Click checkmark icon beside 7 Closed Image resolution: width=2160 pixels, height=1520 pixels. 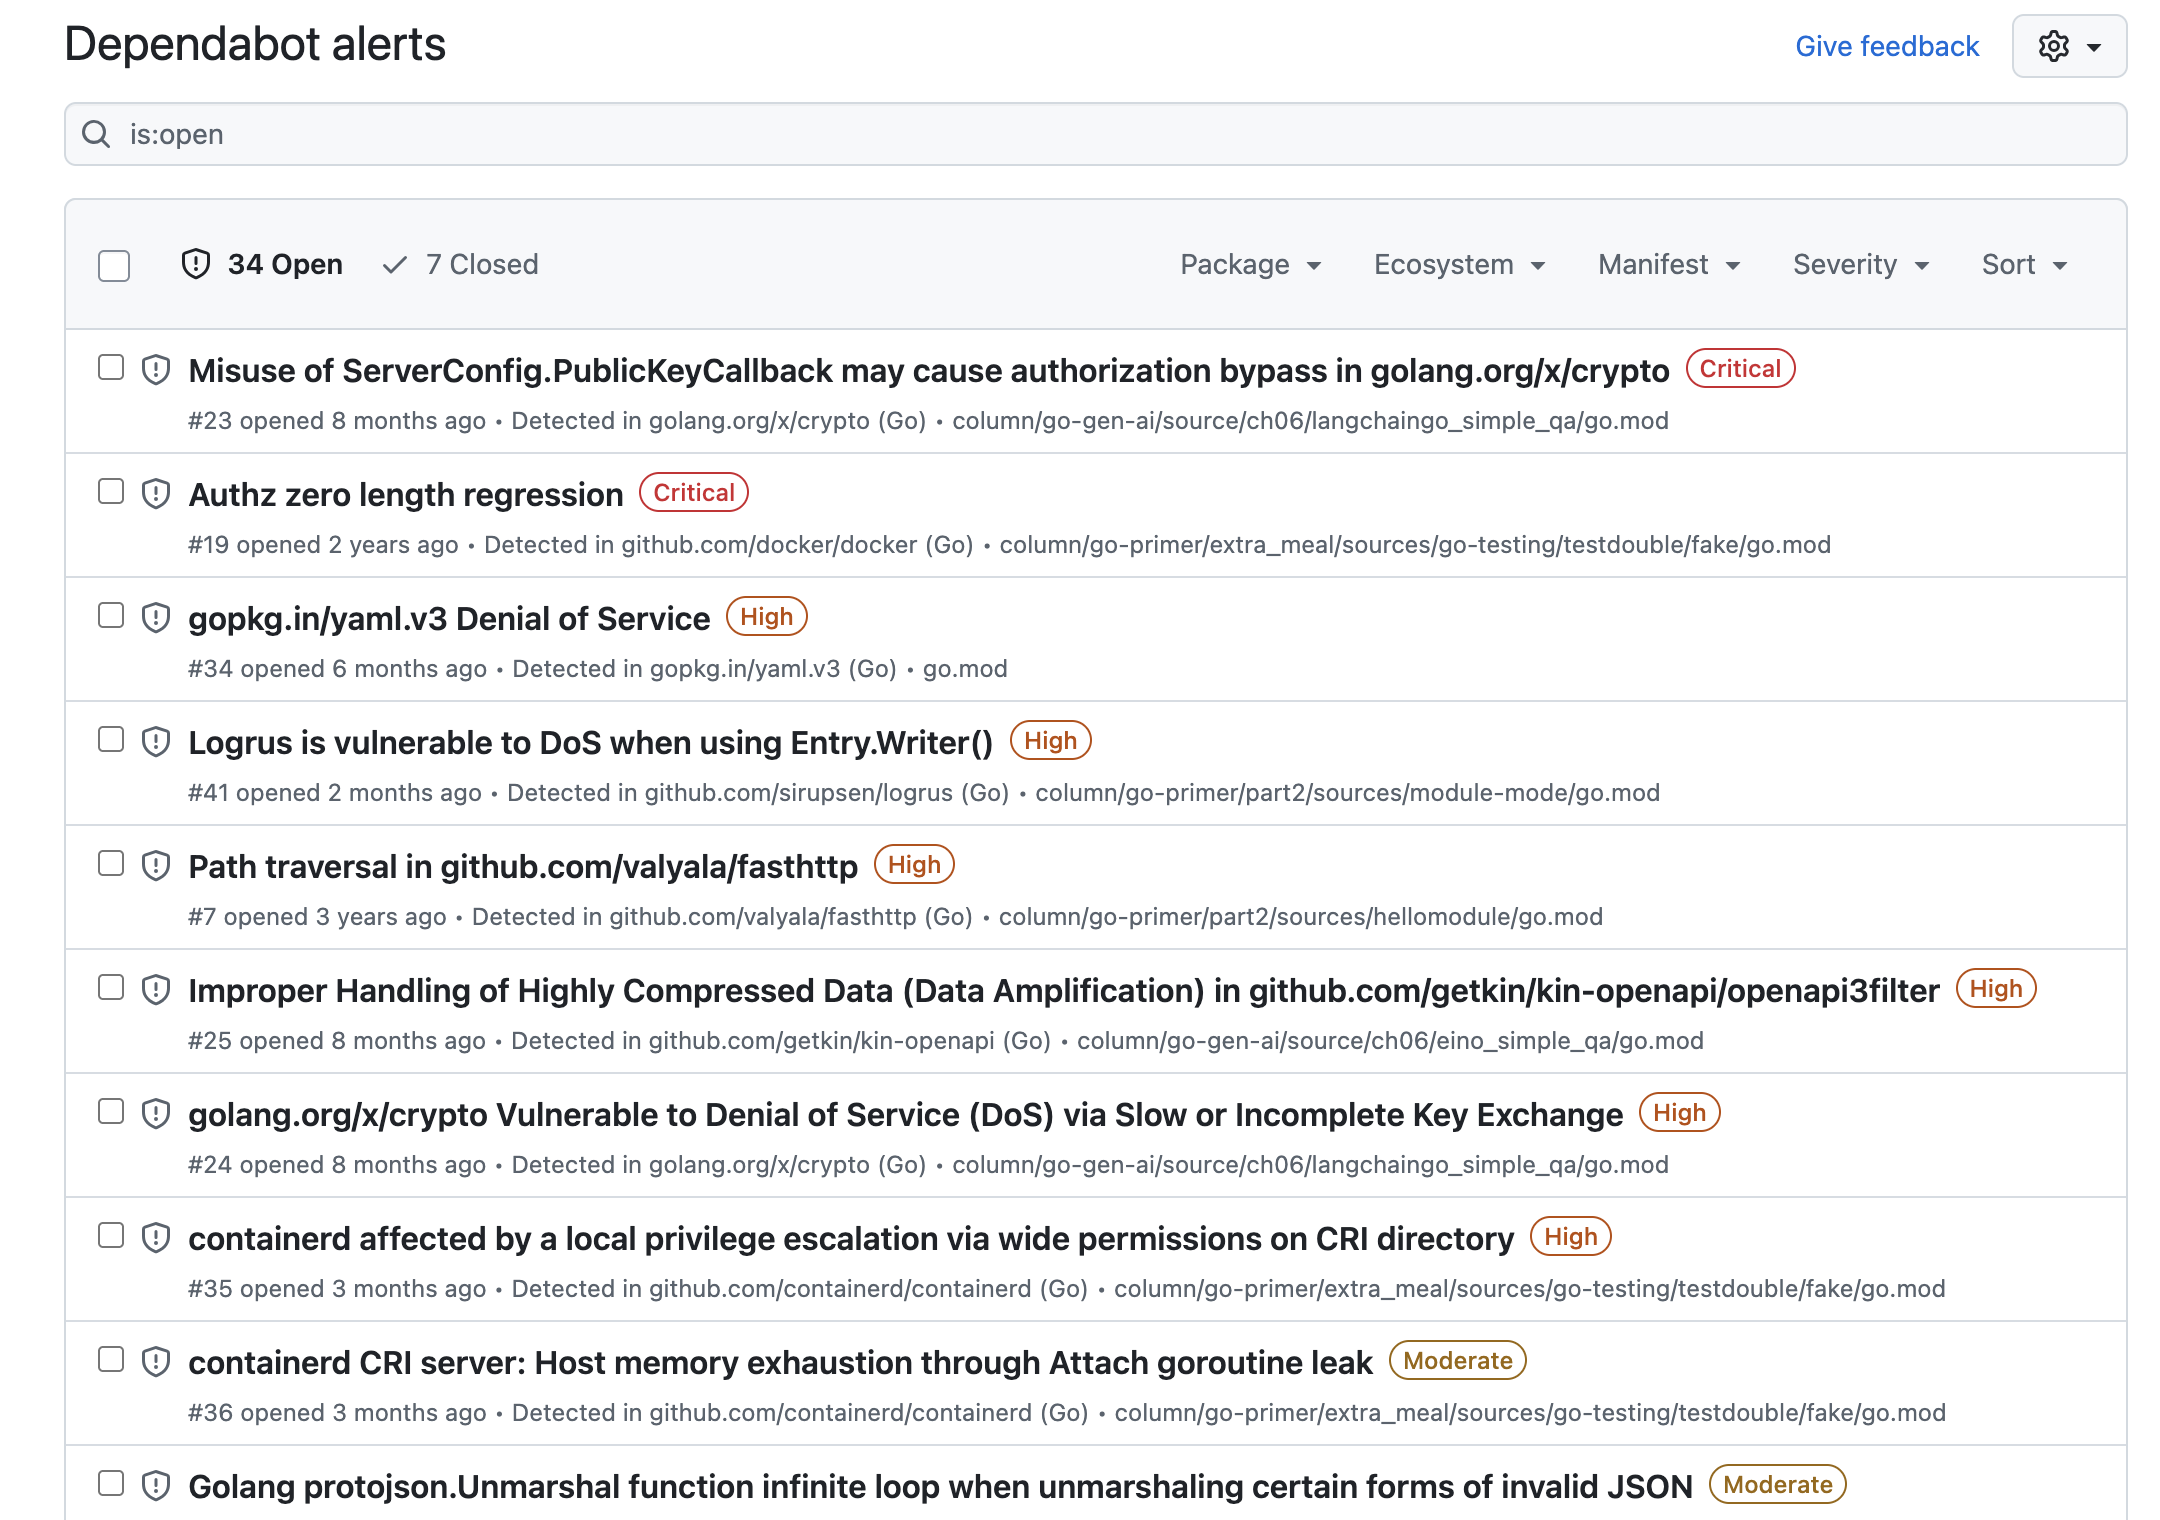[395, 264]
